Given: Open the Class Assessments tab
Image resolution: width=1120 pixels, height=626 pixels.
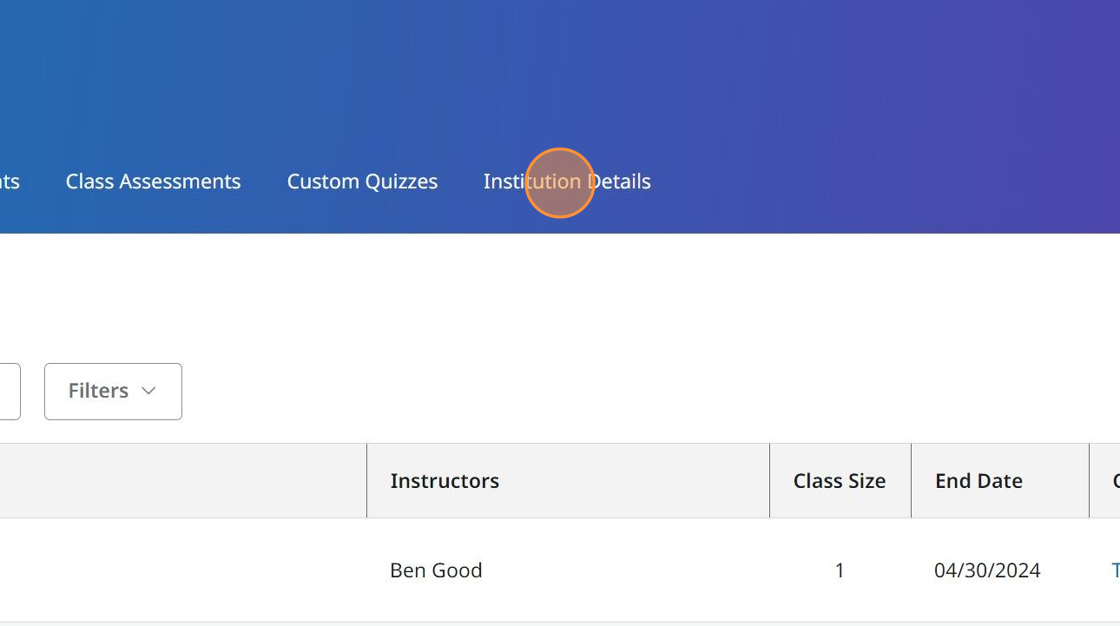Looking at the screenshot, I should tap(152, 181).
